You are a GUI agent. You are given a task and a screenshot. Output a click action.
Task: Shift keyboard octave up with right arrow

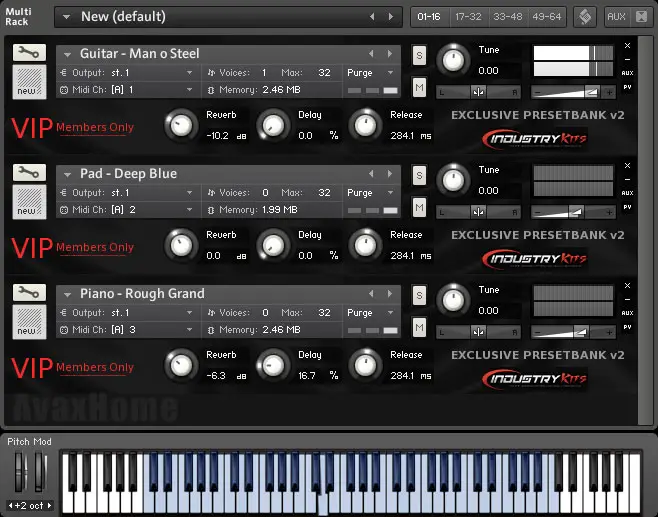49,505
